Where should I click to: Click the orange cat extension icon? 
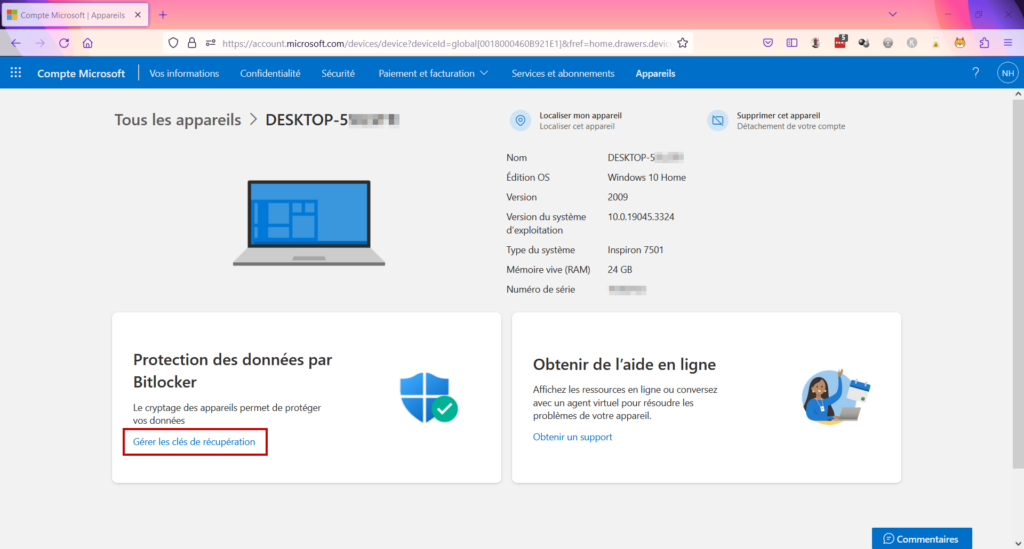[x=960, y=43]
